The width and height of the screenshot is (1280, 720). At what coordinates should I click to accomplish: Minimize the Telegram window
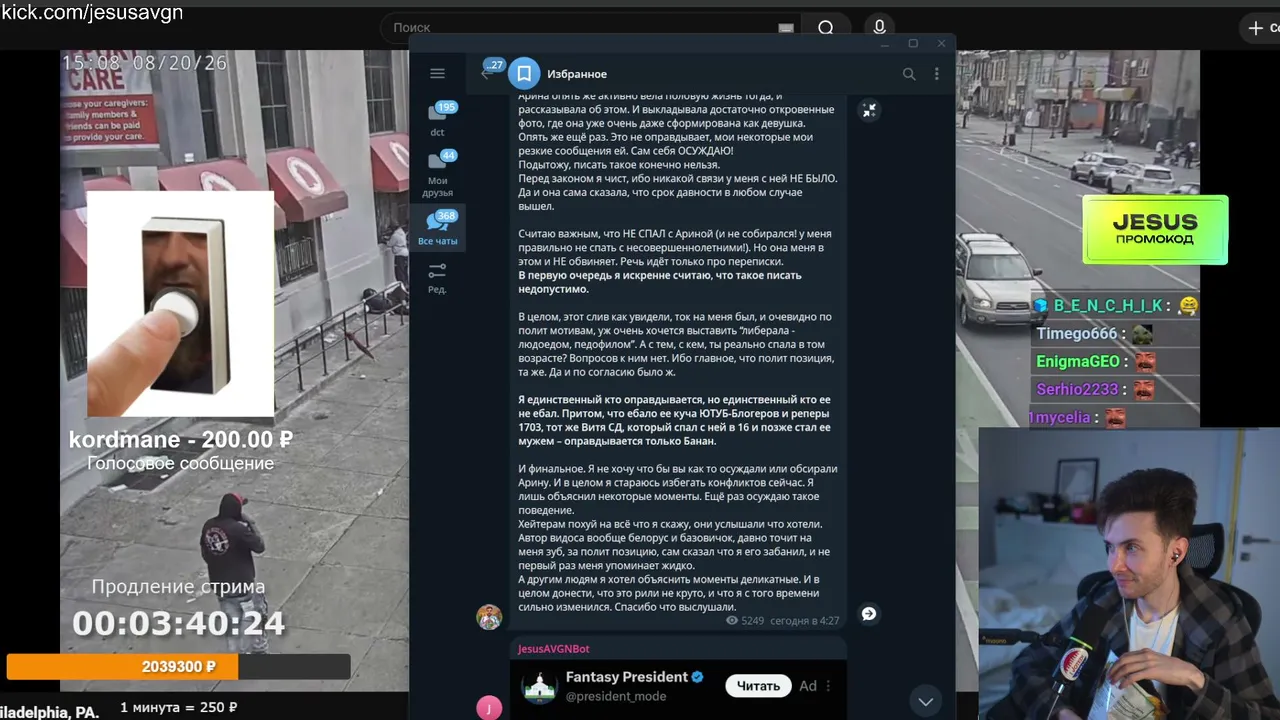point(884,44)
